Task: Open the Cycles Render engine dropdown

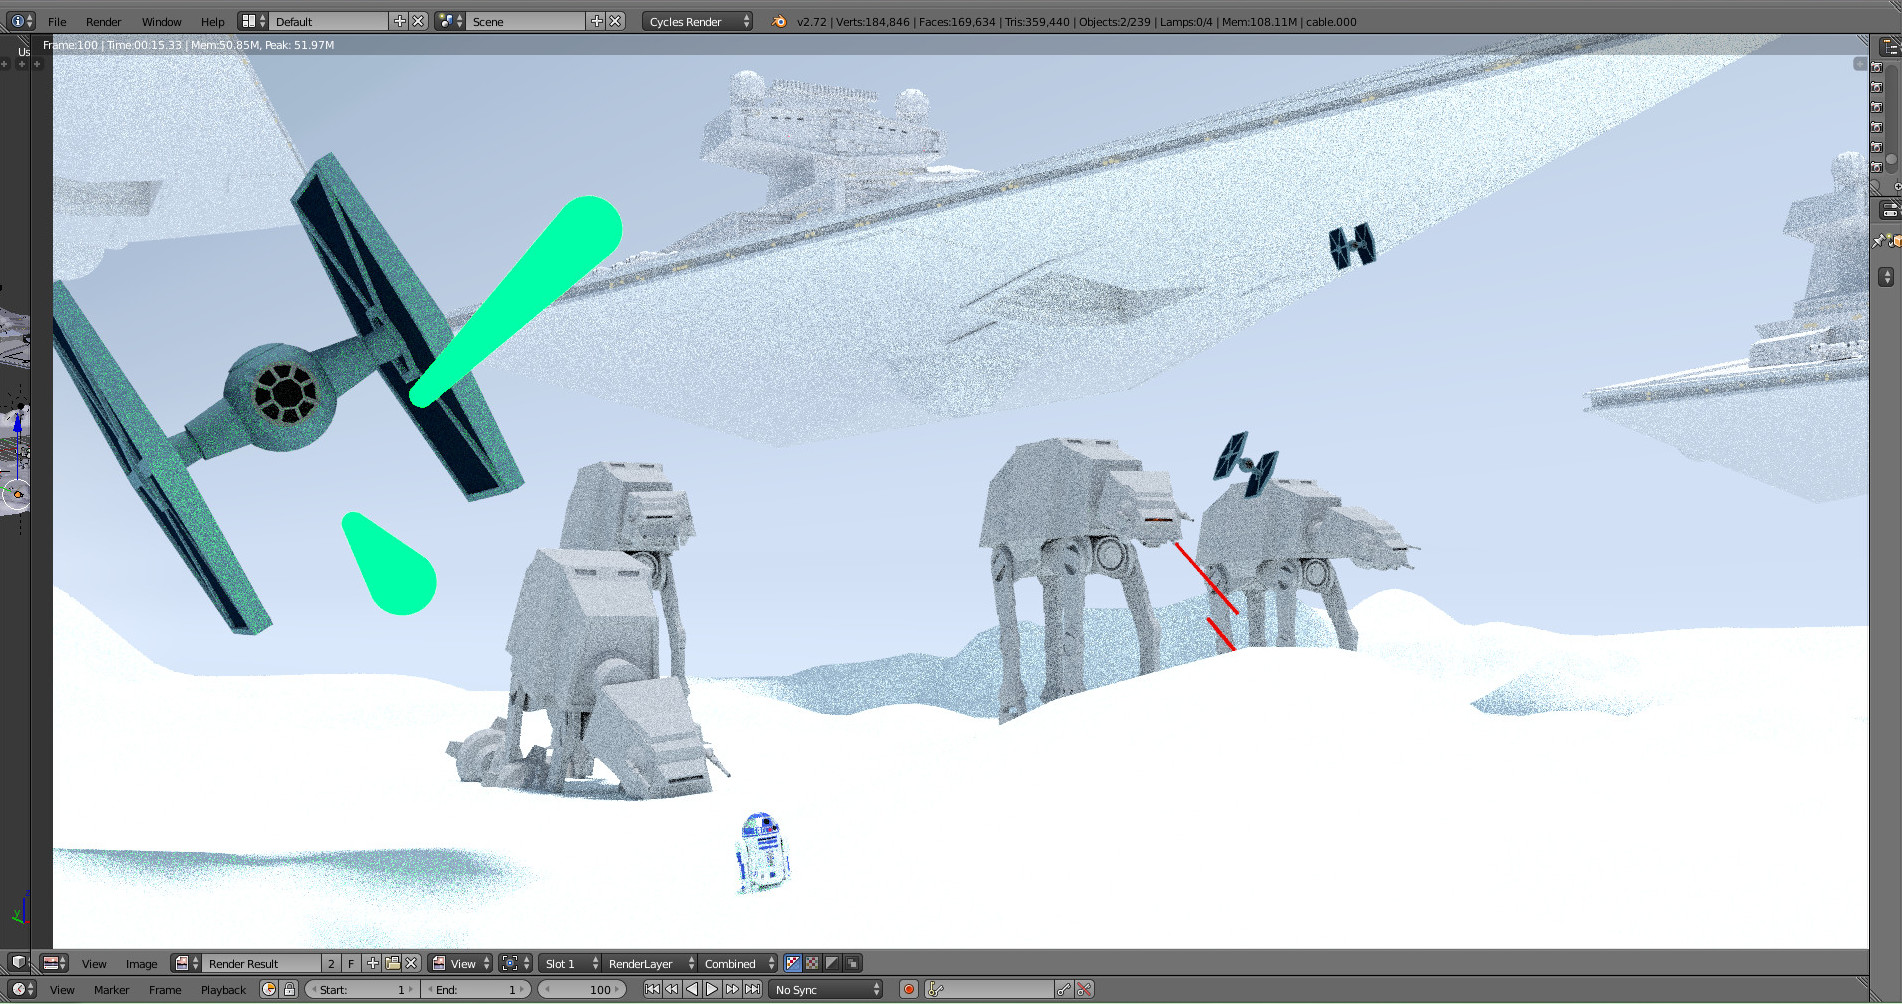Action: coord(697,21)
